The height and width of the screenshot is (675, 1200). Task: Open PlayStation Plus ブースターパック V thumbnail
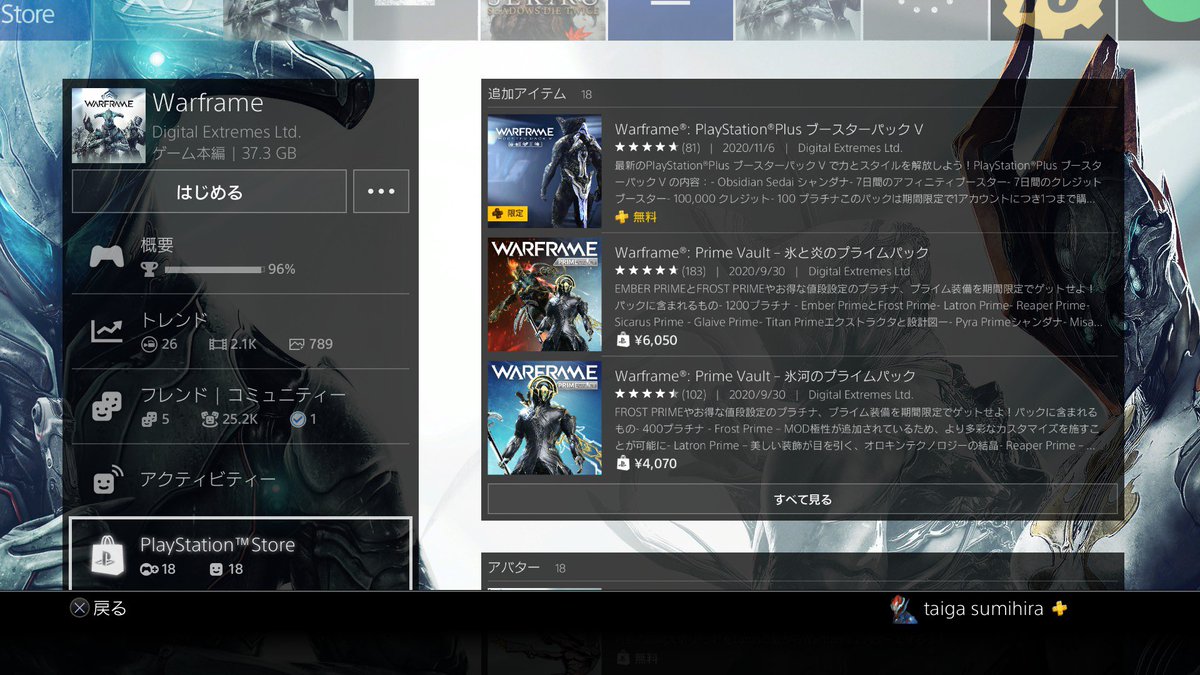pos(545,171)
